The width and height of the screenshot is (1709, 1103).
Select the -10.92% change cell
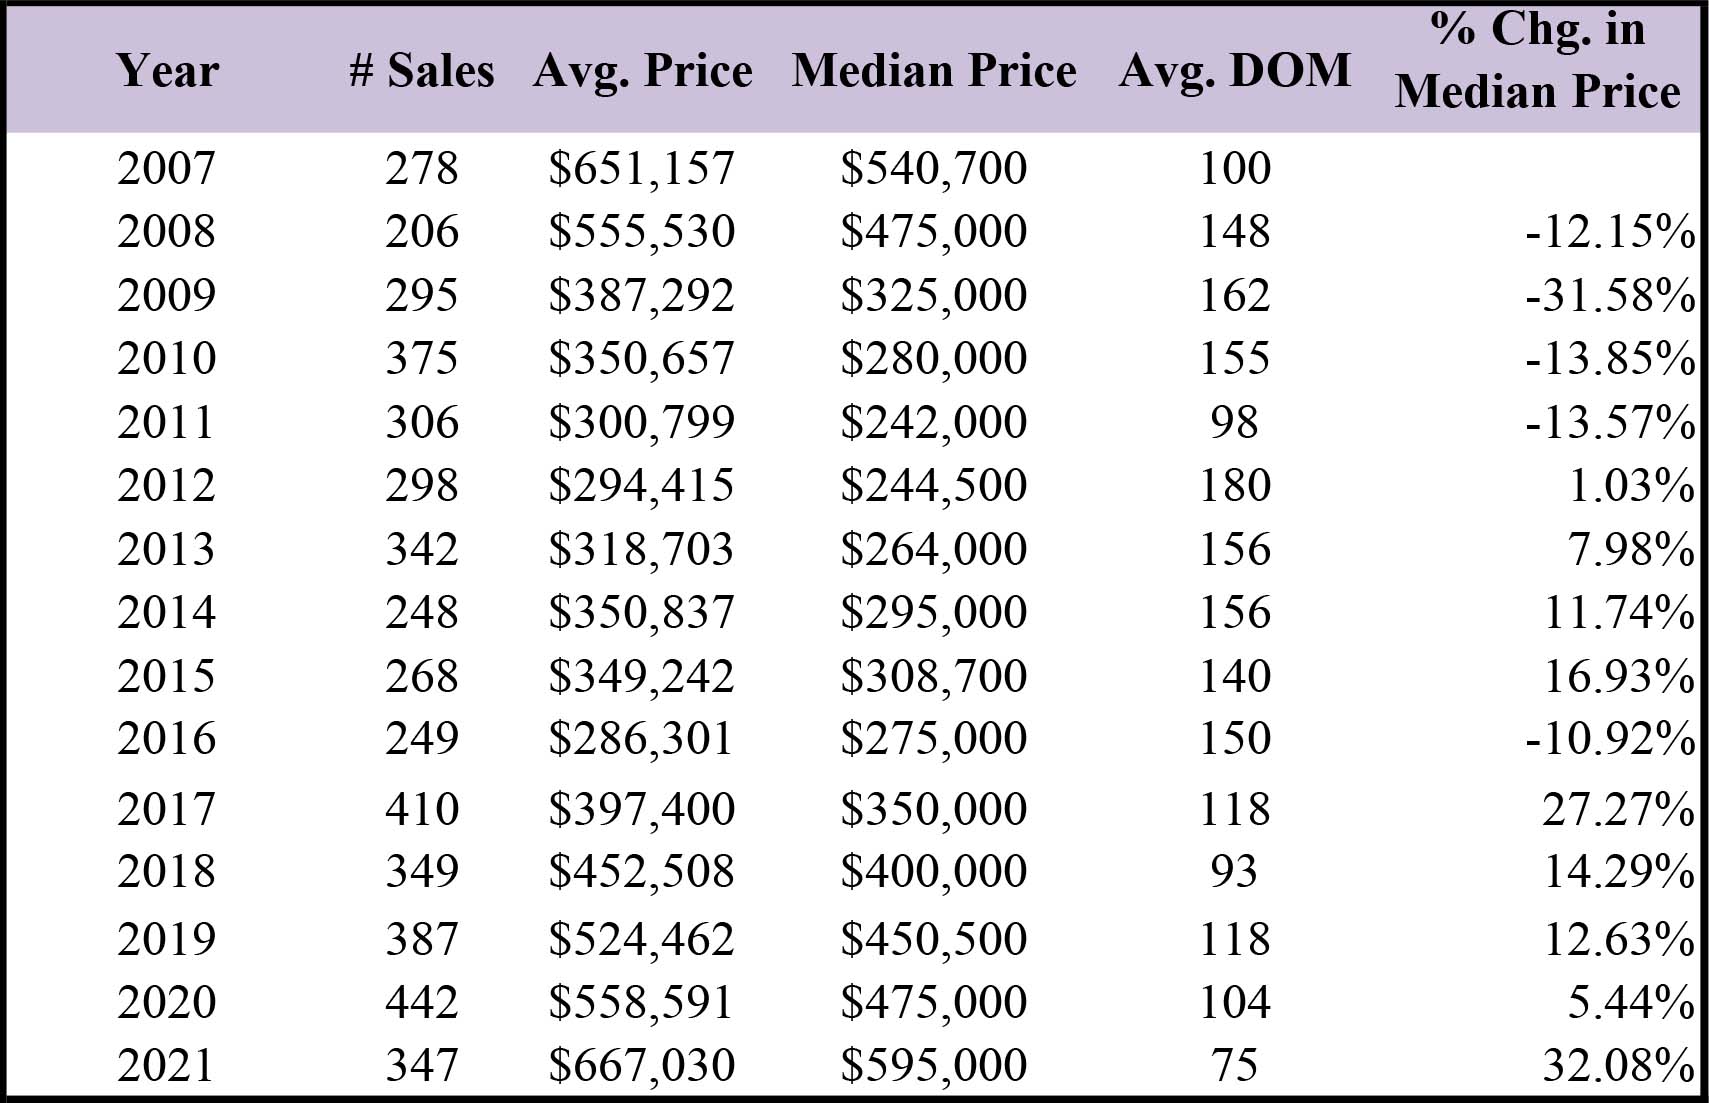(x=1610, y=739)
